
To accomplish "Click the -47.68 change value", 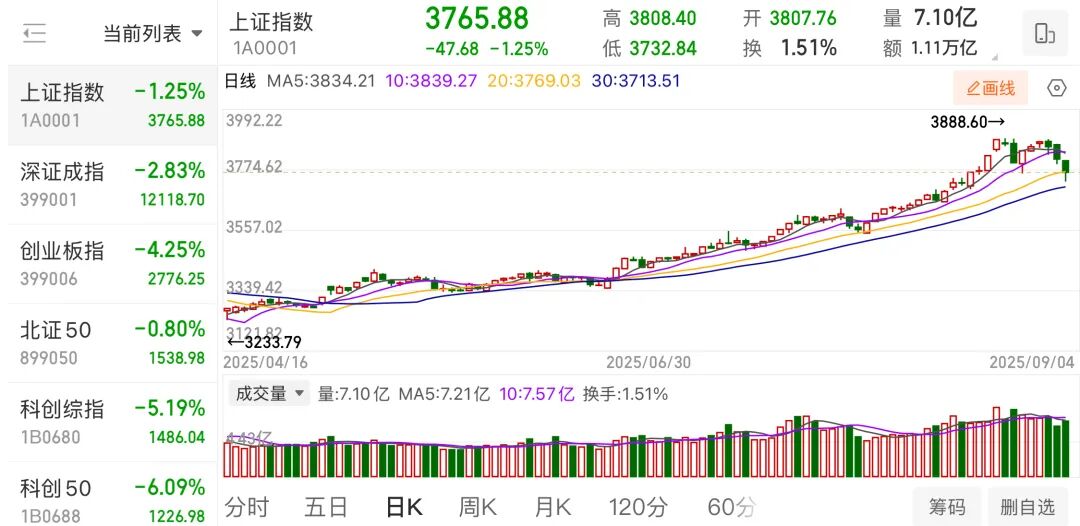I will pyautogui.click(x=453, y=49).
